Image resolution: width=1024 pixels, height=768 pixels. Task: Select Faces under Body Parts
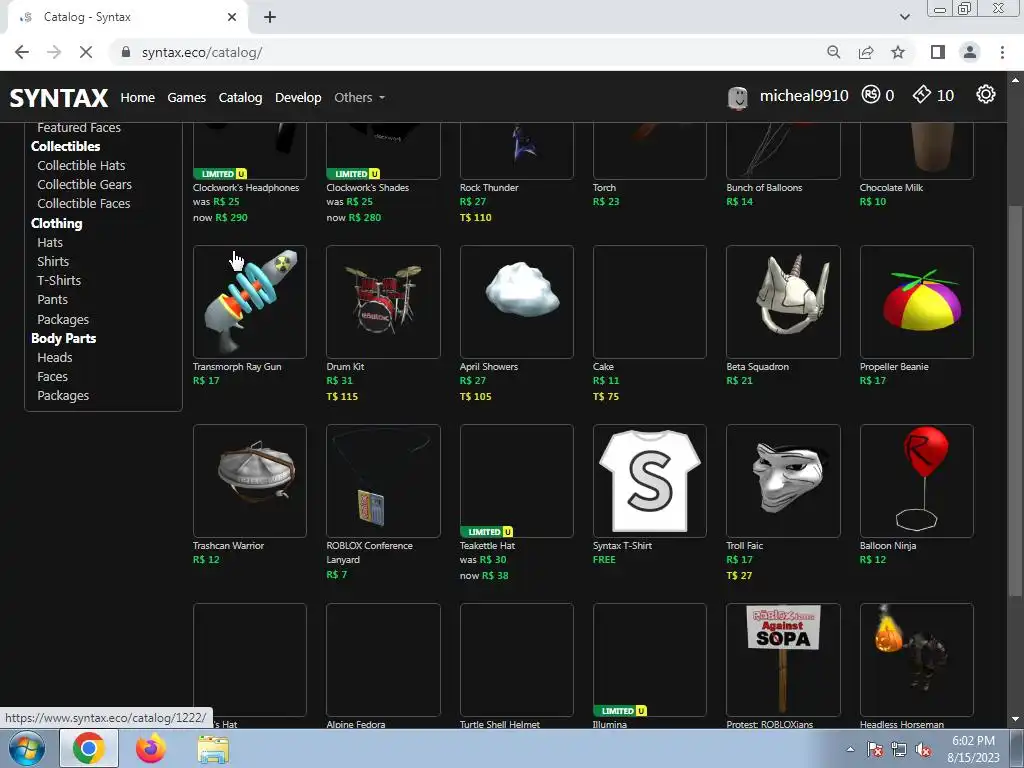[52, 376]
